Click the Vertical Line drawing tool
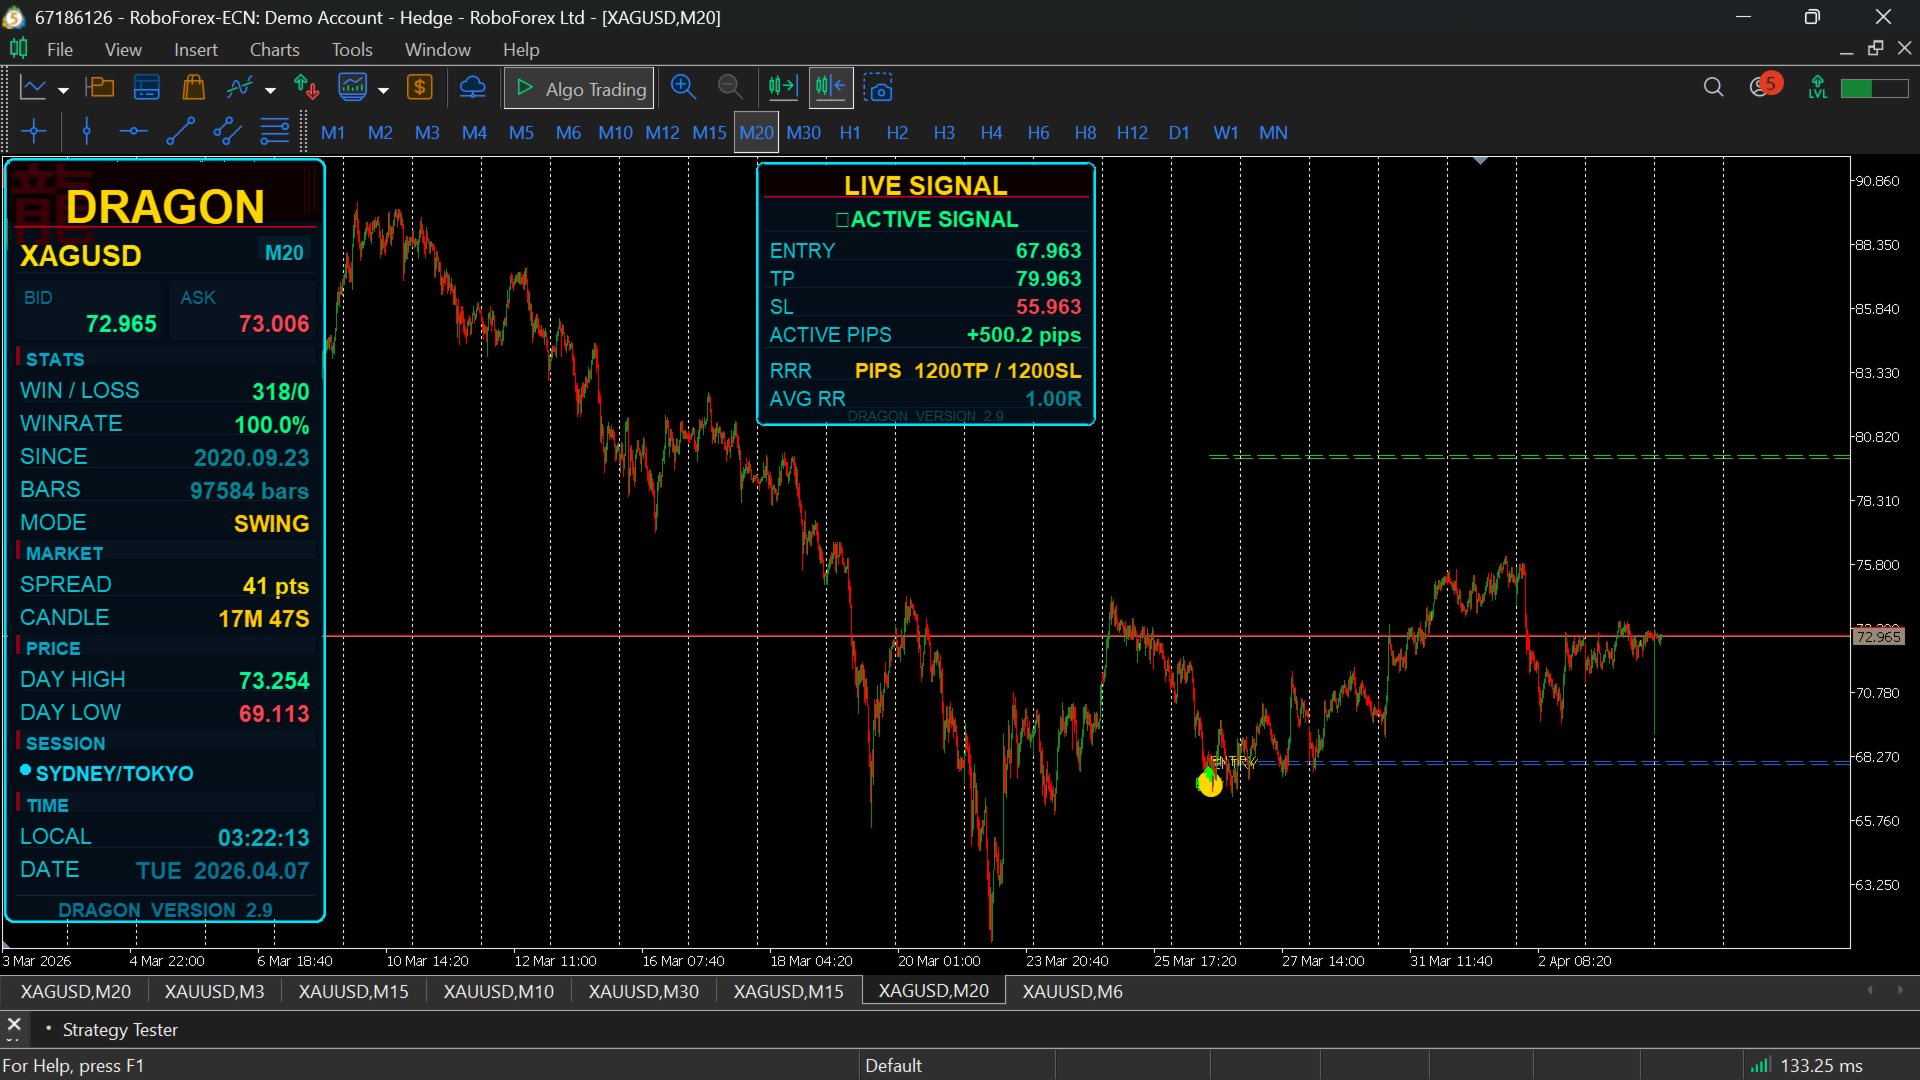Screen dimensions: 1920x1080 coord(87,132)
